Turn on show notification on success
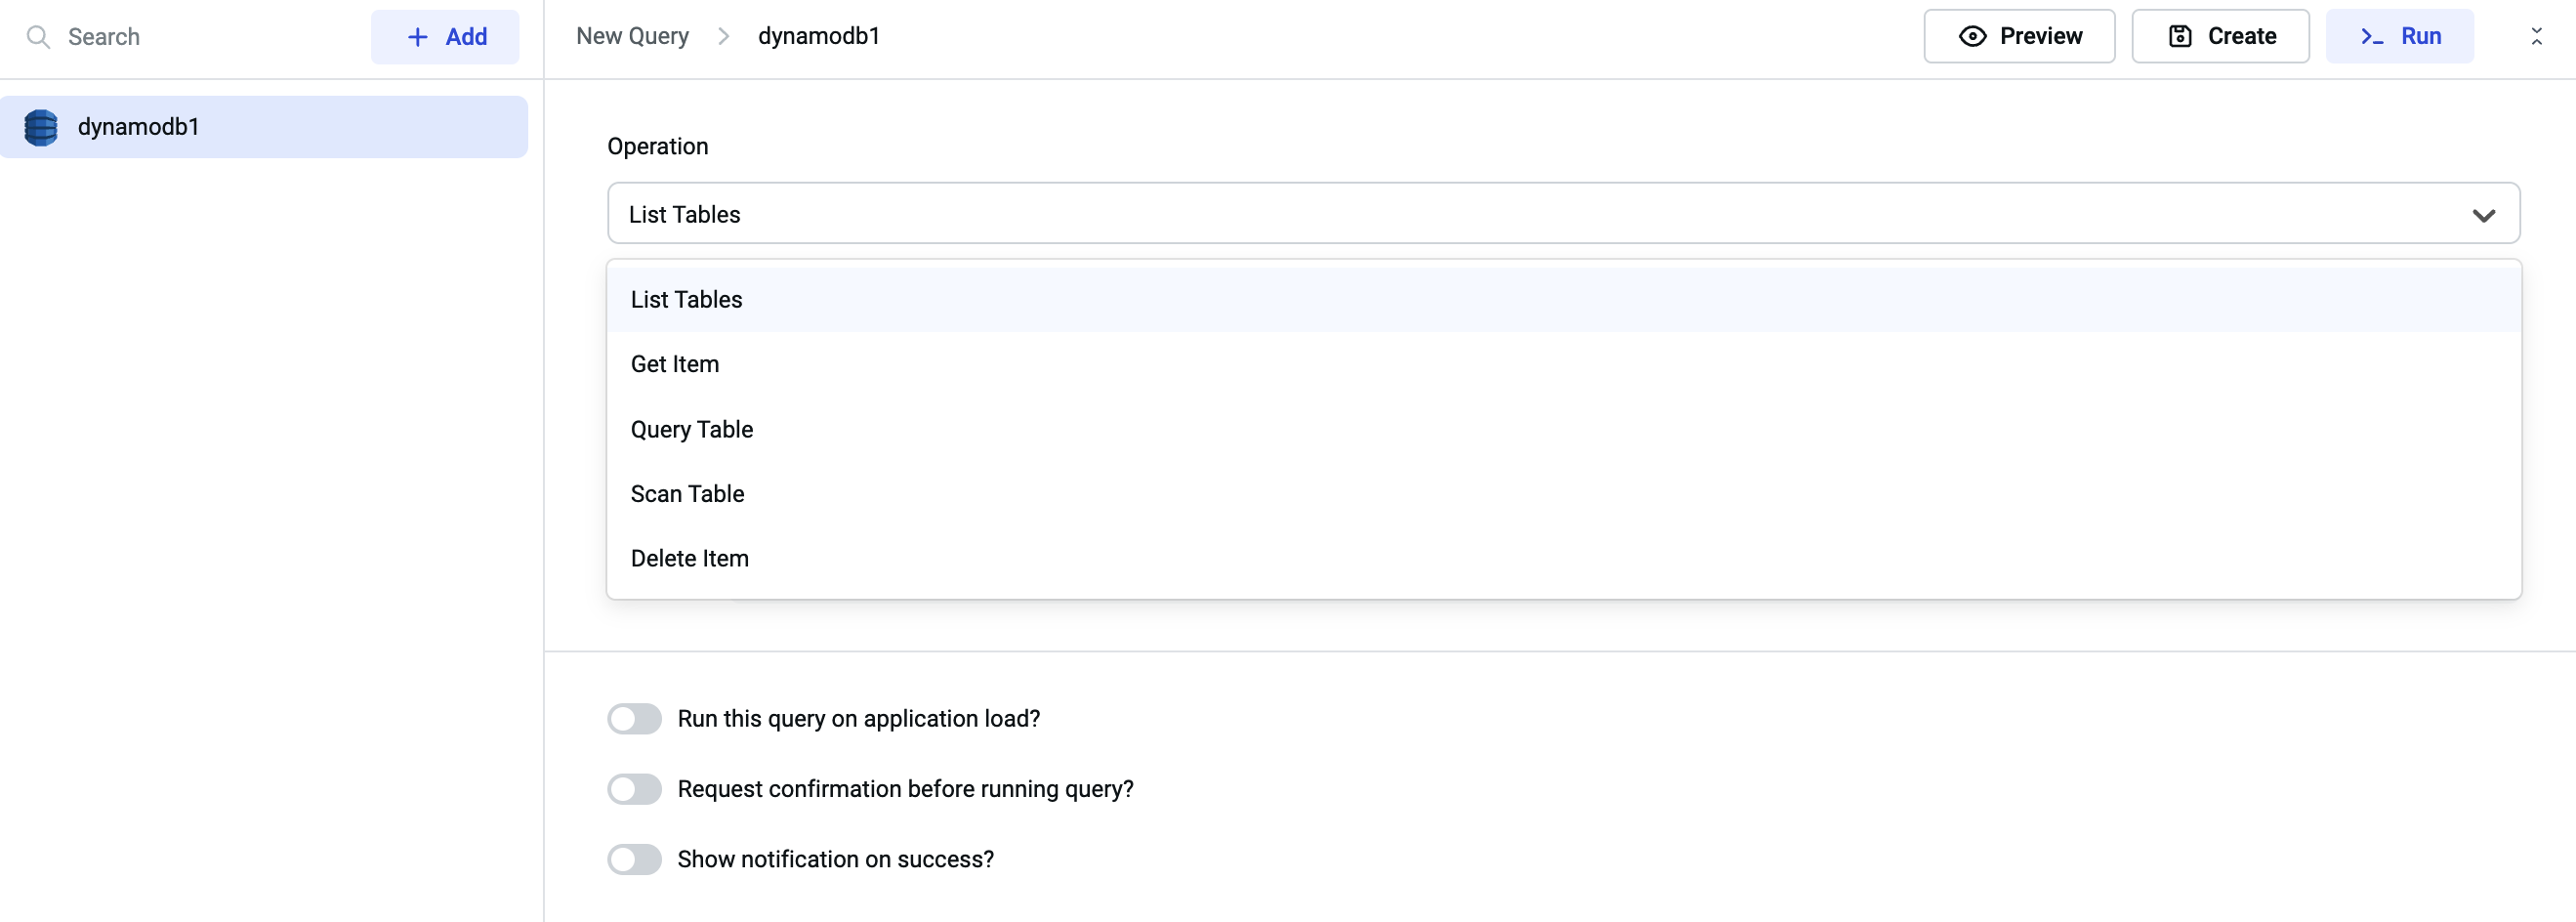The height and width of the screenshot is (922, 2576). [x=634, y=858]
